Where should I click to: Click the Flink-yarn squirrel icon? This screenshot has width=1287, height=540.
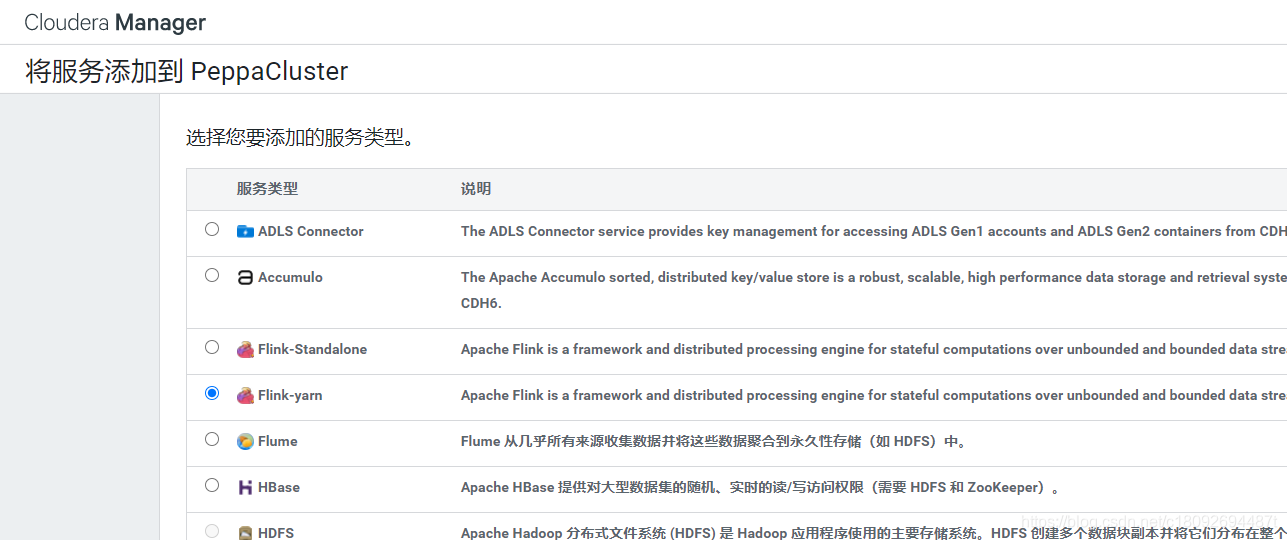tap(245, 395)
